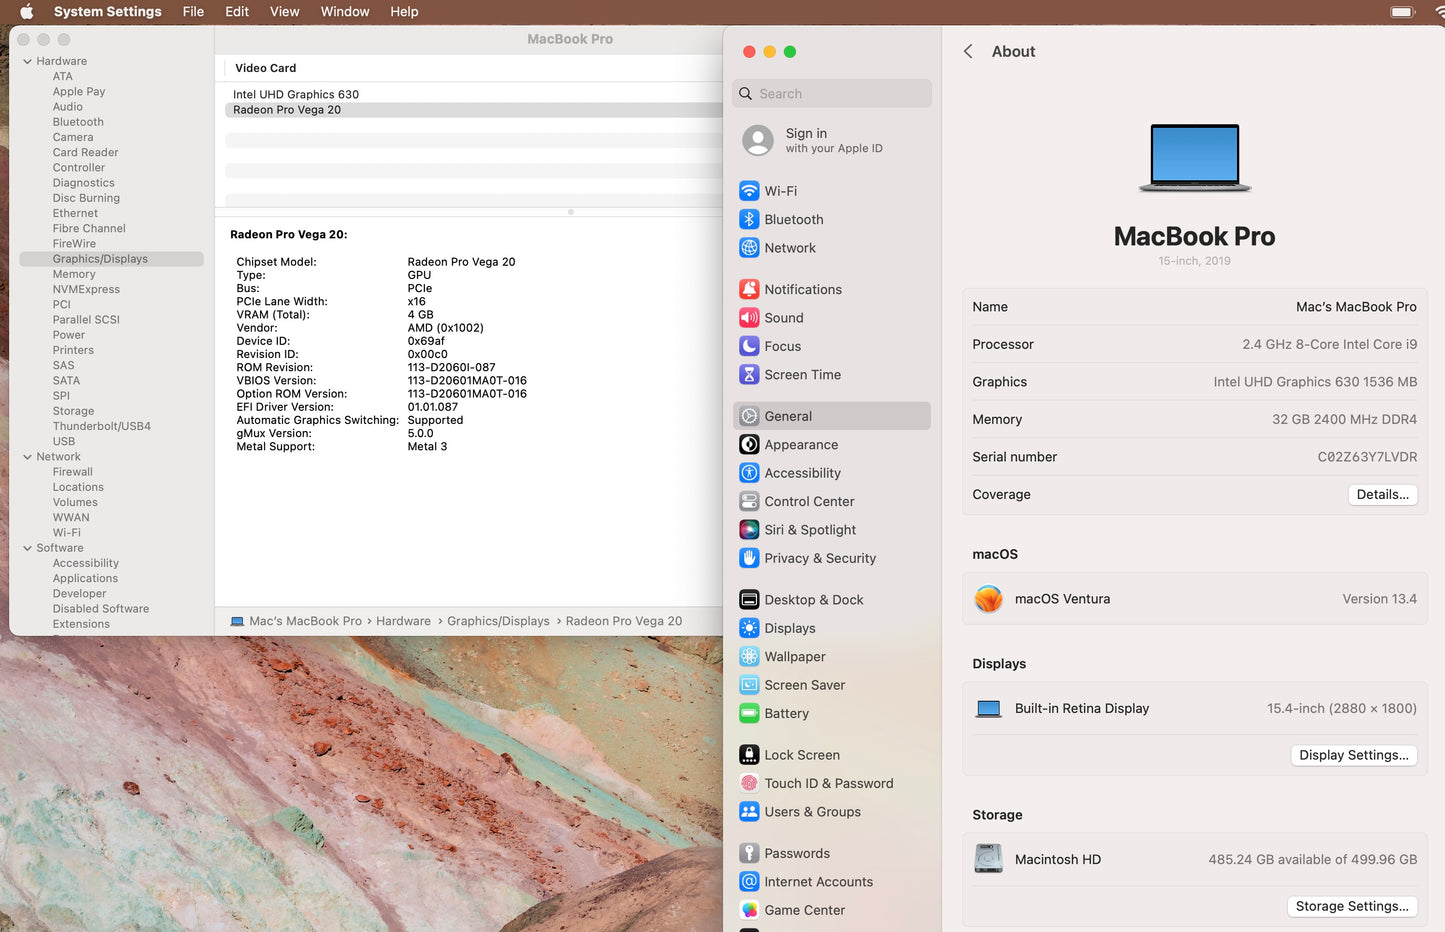Select the Game Center icon
This screenshot has width=1445, height=932.
749,911
